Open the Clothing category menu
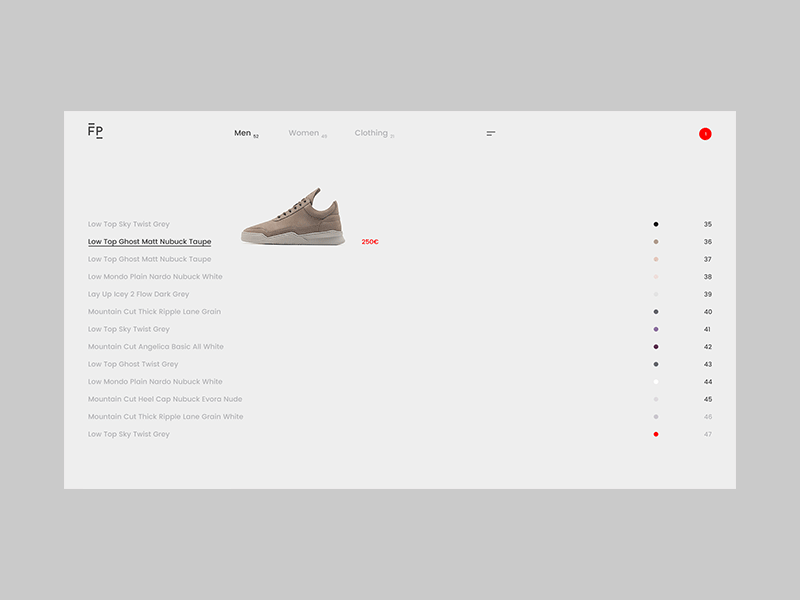 click(371, 132)
